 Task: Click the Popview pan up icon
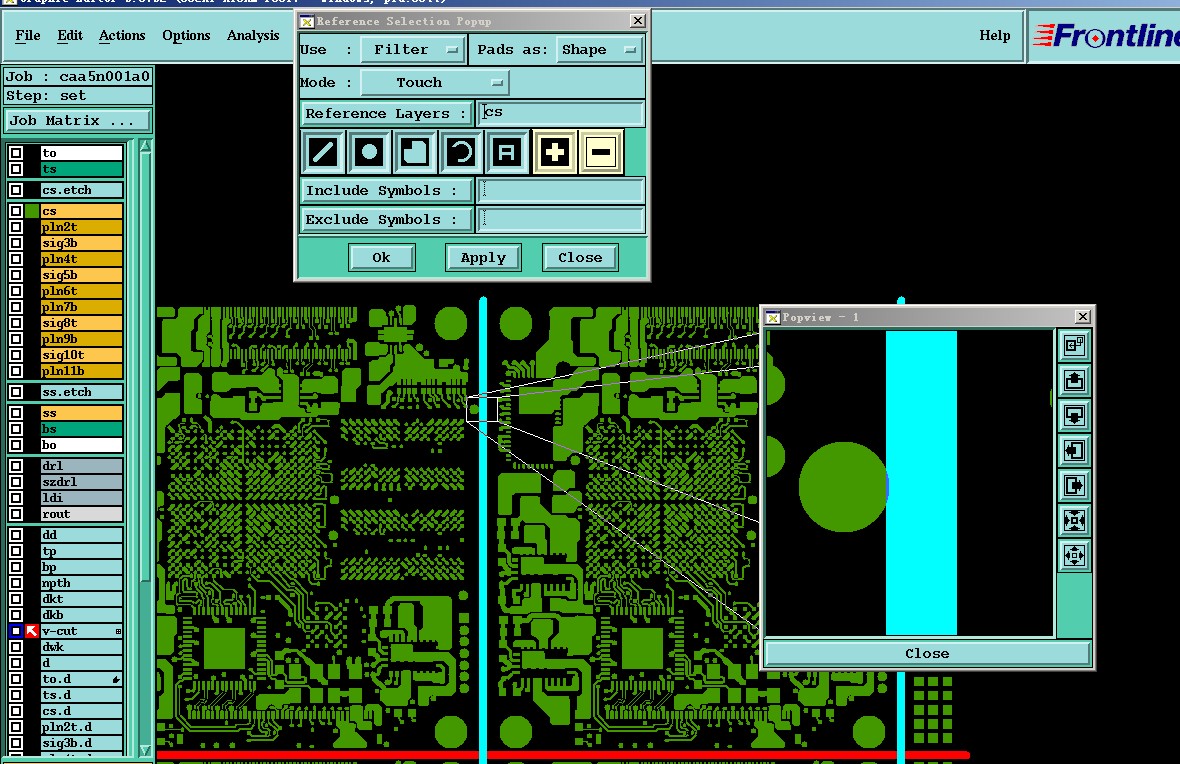coord(1074,380)
